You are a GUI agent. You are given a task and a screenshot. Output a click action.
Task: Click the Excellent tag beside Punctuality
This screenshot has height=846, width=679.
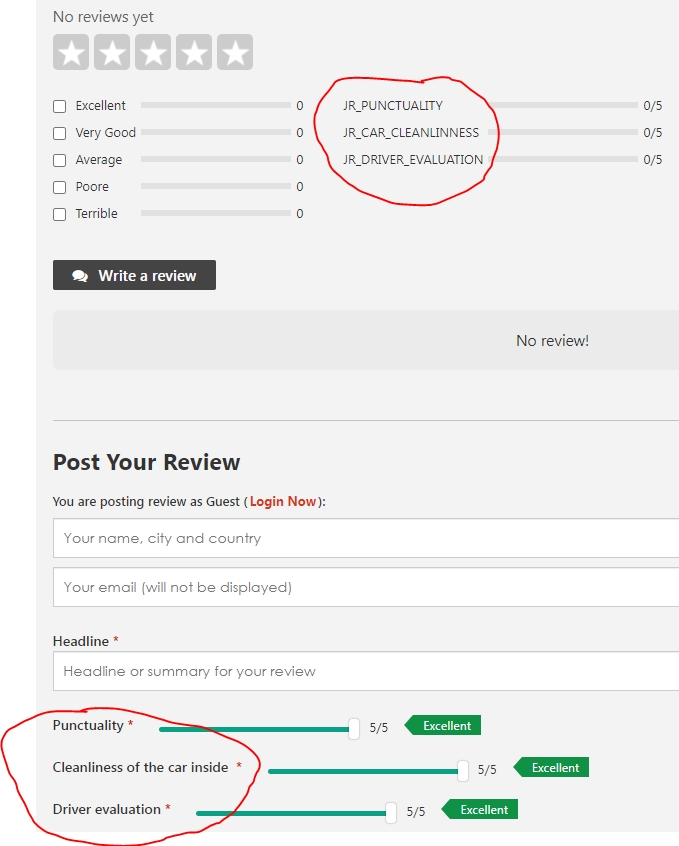(446, 726)
